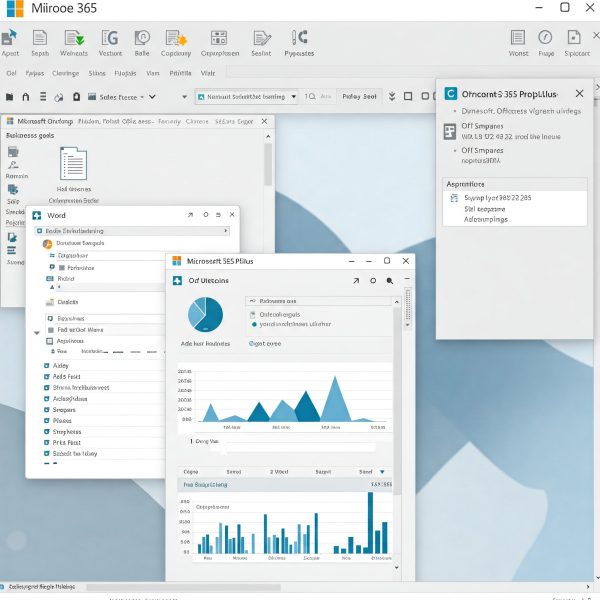Screen dimensions: 600x600
Task: Select the Vesture ribbon icon
Action: click(x=110, y=38)
